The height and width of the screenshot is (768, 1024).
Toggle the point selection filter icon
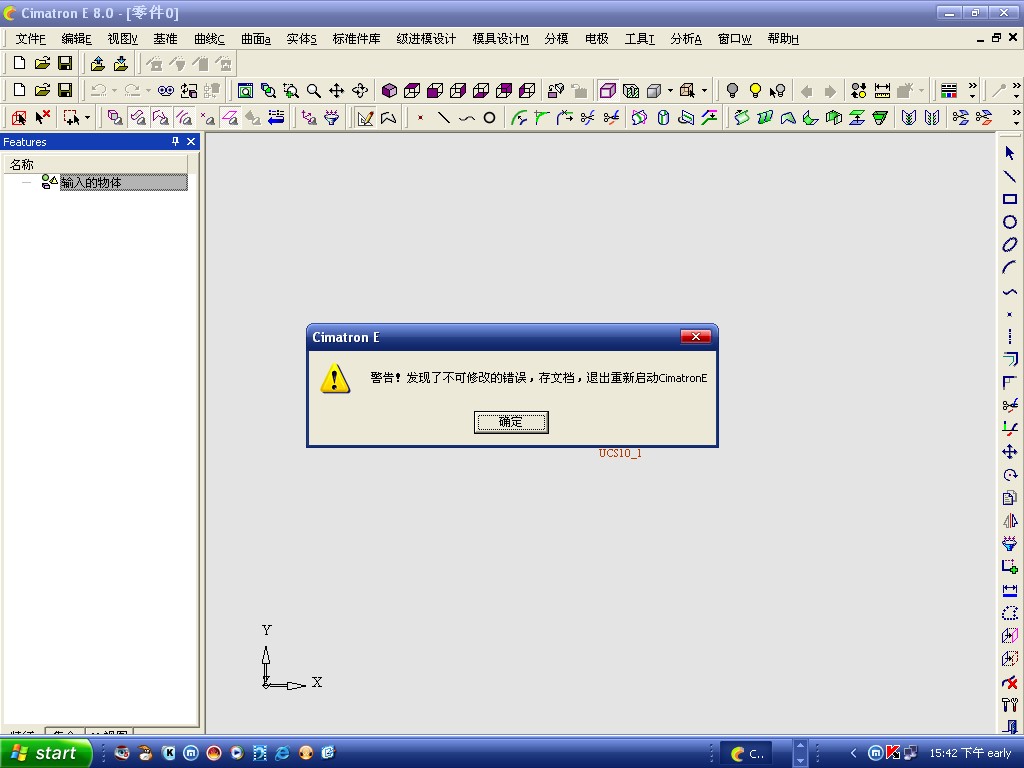coord(207,118)
